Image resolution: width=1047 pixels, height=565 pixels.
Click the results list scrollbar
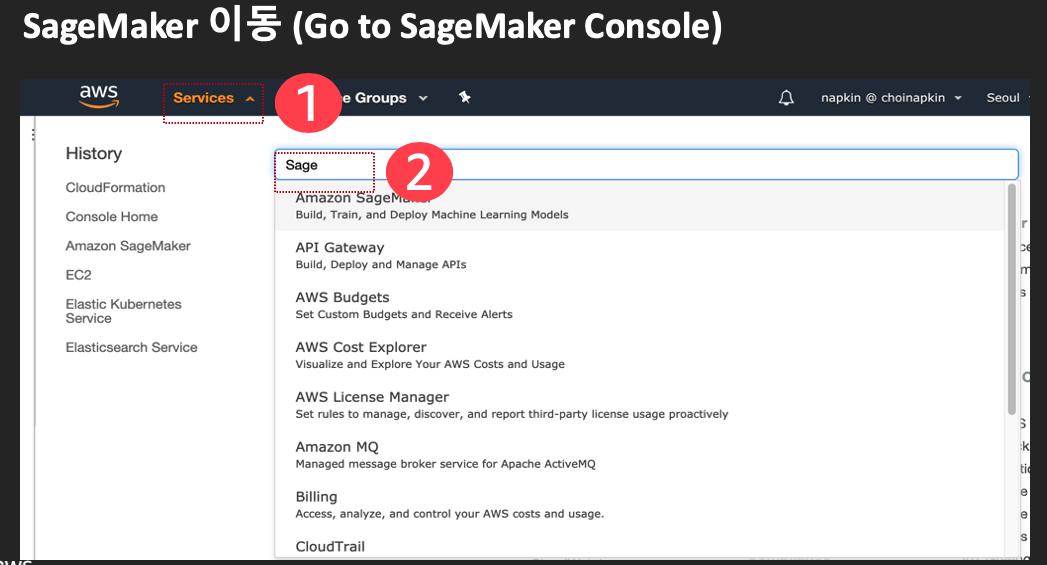tap(1012, 299)
